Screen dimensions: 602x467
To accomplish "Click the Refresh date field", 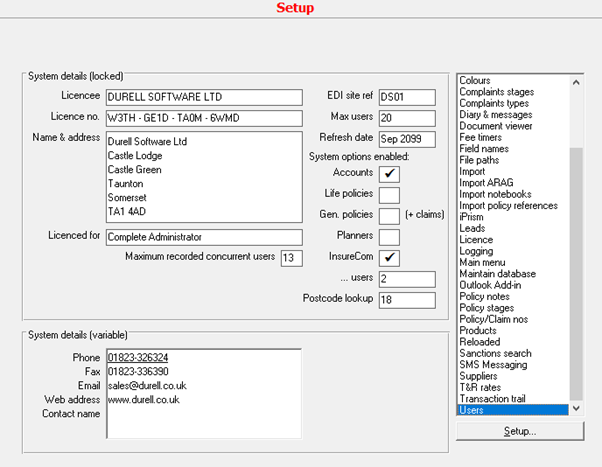I will coord(407,139).
